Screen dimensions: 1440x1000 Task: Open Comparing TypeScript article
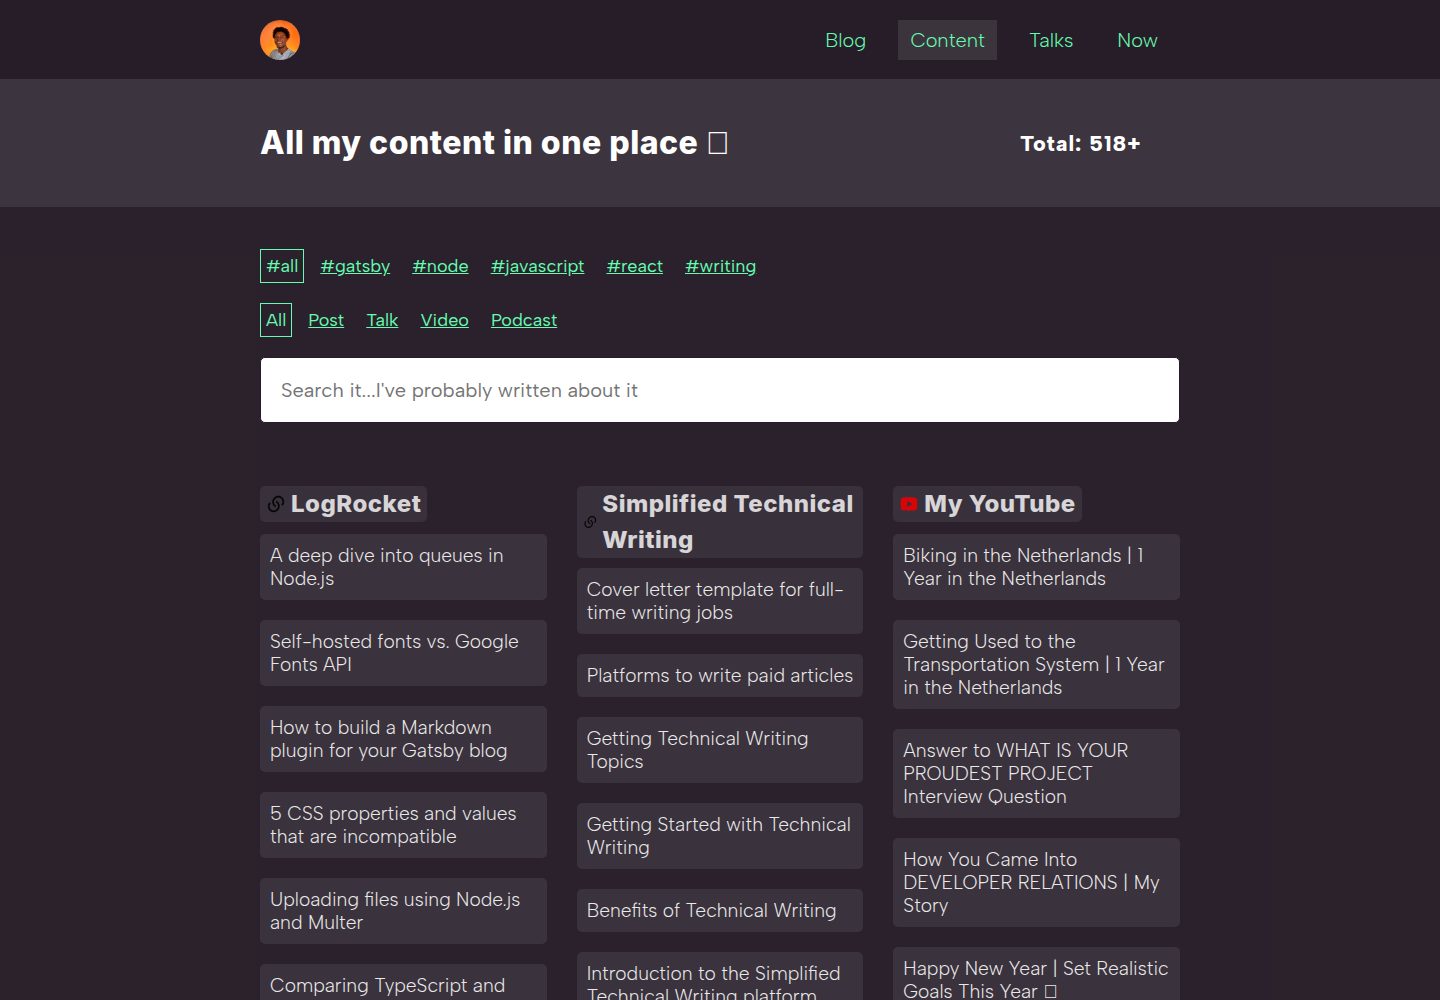coord(403,983)
